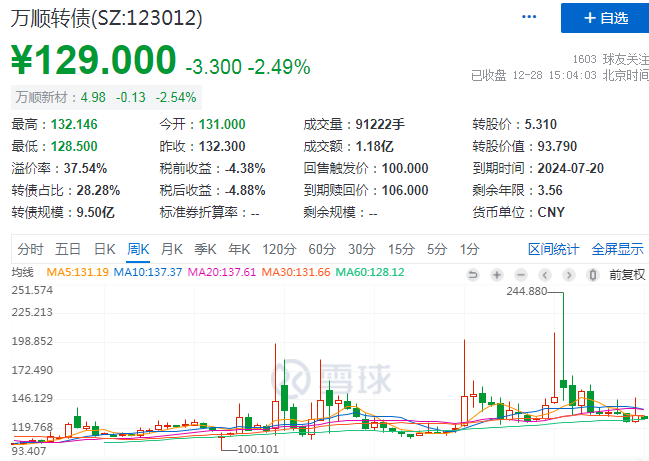Switch to the 1分 interval tab

469,249
